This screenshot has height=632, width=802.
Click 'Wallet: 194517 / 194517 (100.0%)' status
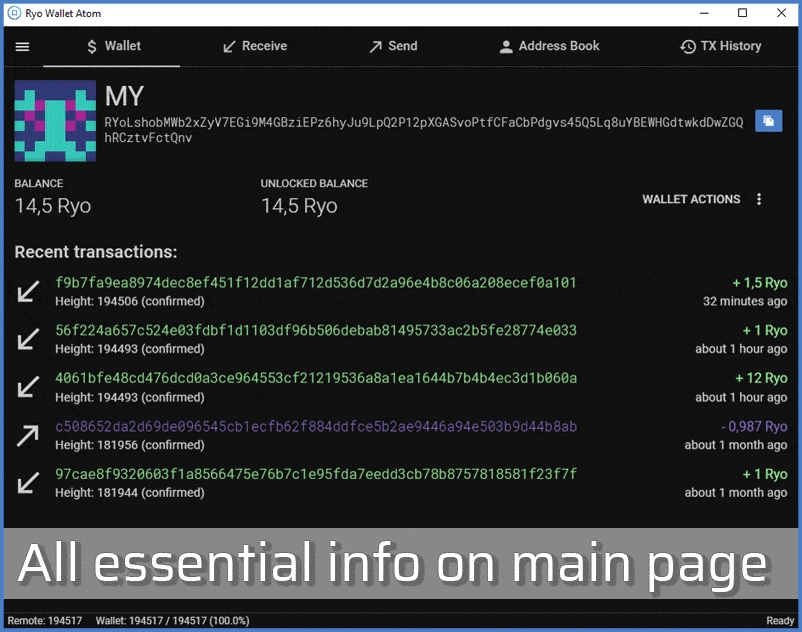(x=172, y=621)
